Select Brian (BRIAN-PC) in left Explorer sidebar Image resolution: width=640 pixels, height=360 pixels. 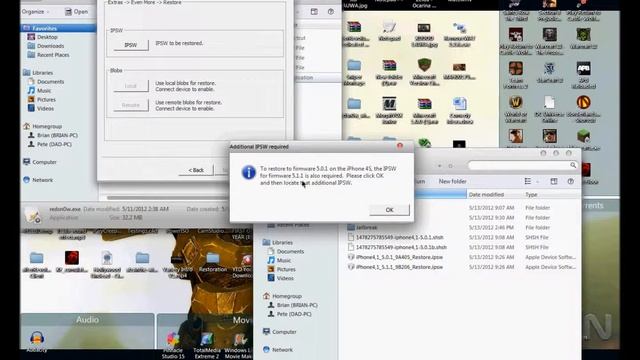53,136
